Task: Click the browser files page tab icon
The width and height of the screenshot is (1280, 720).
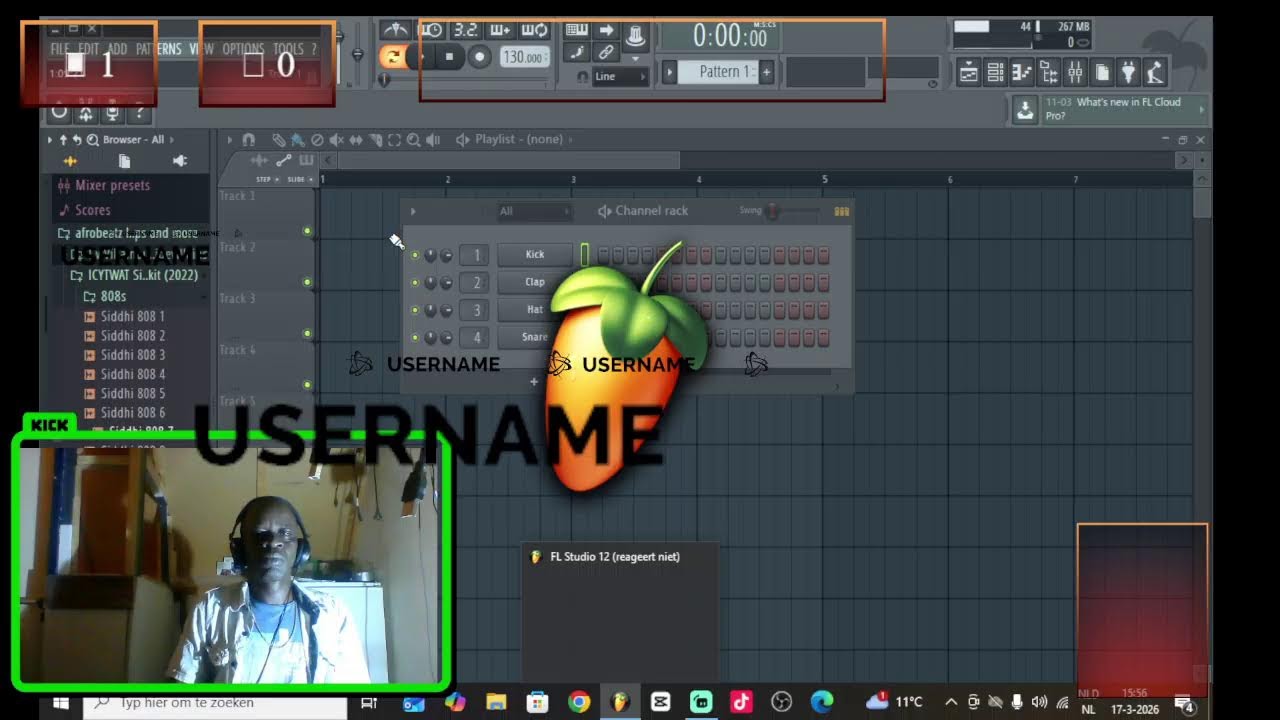Action: 124,161
